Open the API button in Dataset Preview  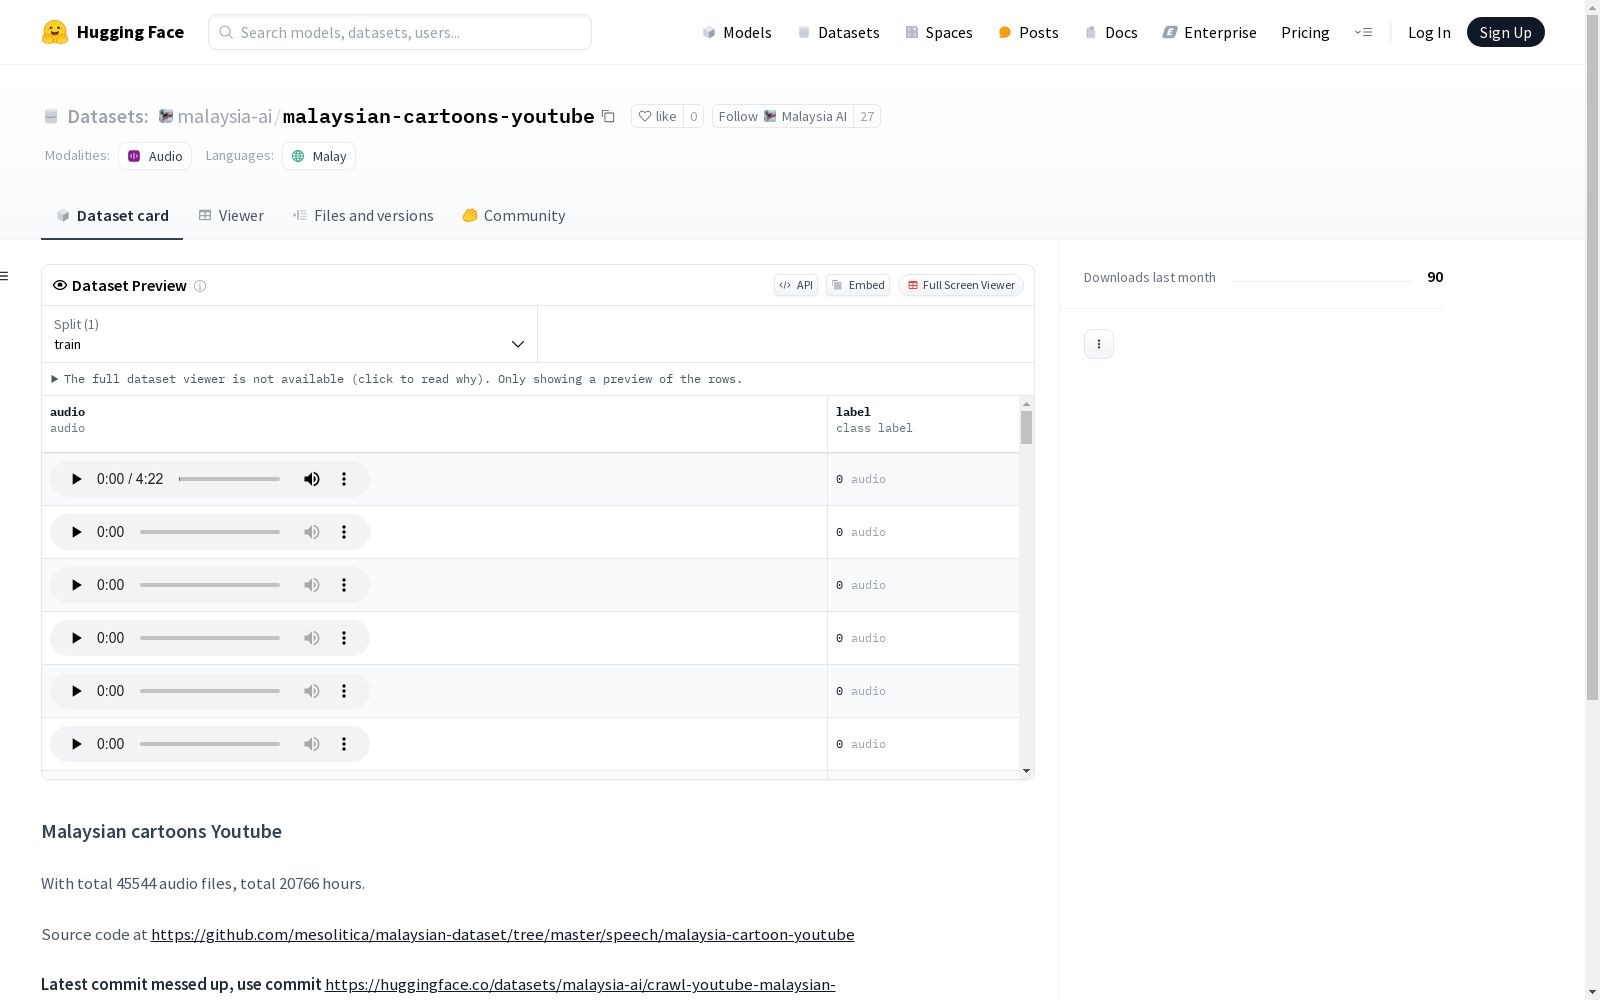click(796, 285)
